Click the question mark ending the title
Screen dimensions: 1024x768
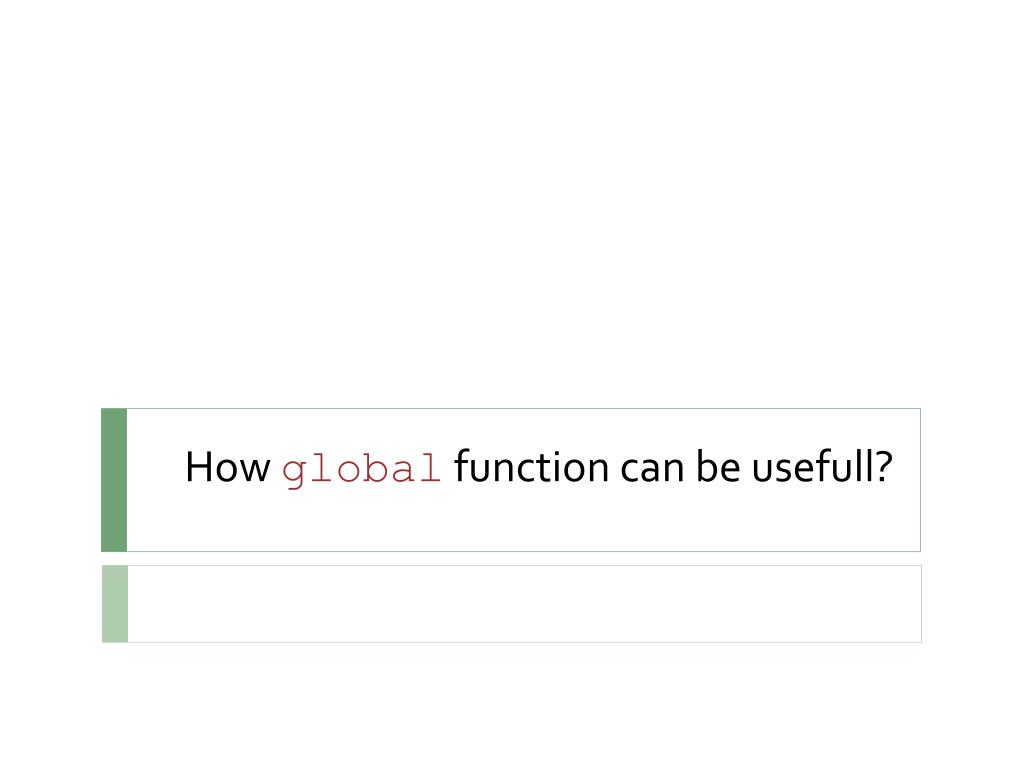(884, 466)
